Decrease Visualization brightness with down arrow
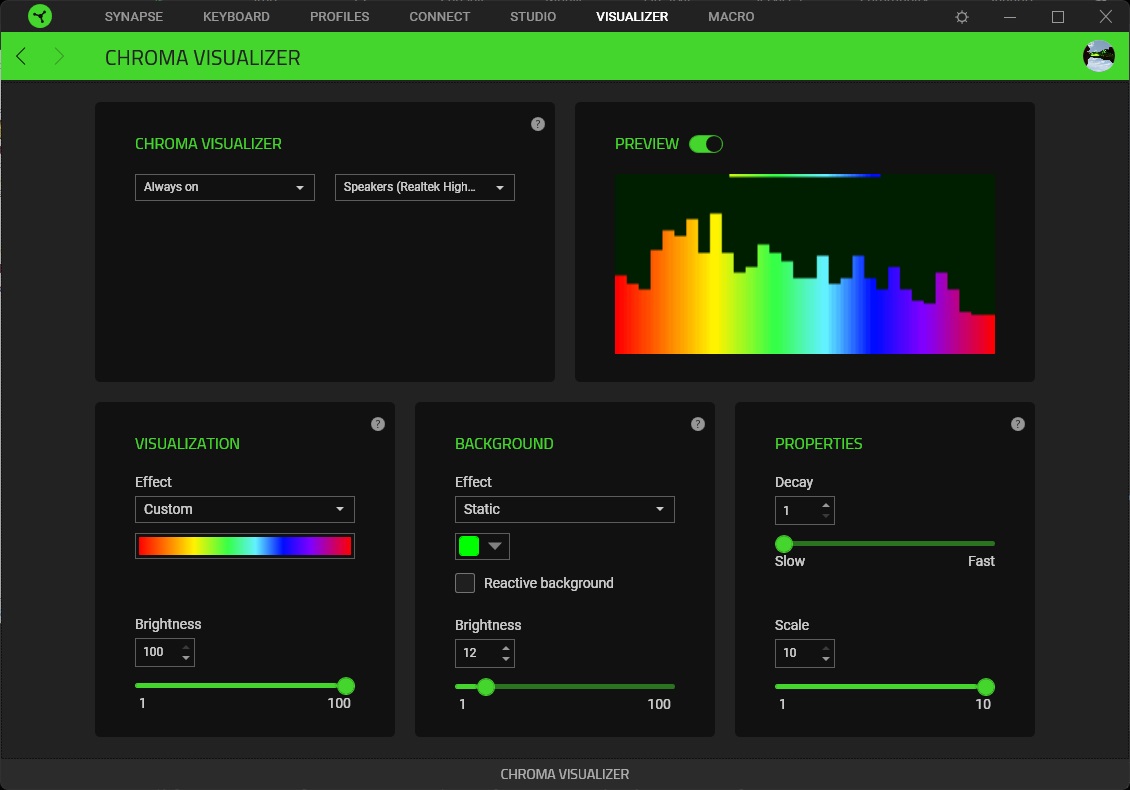 coord(186,658)
